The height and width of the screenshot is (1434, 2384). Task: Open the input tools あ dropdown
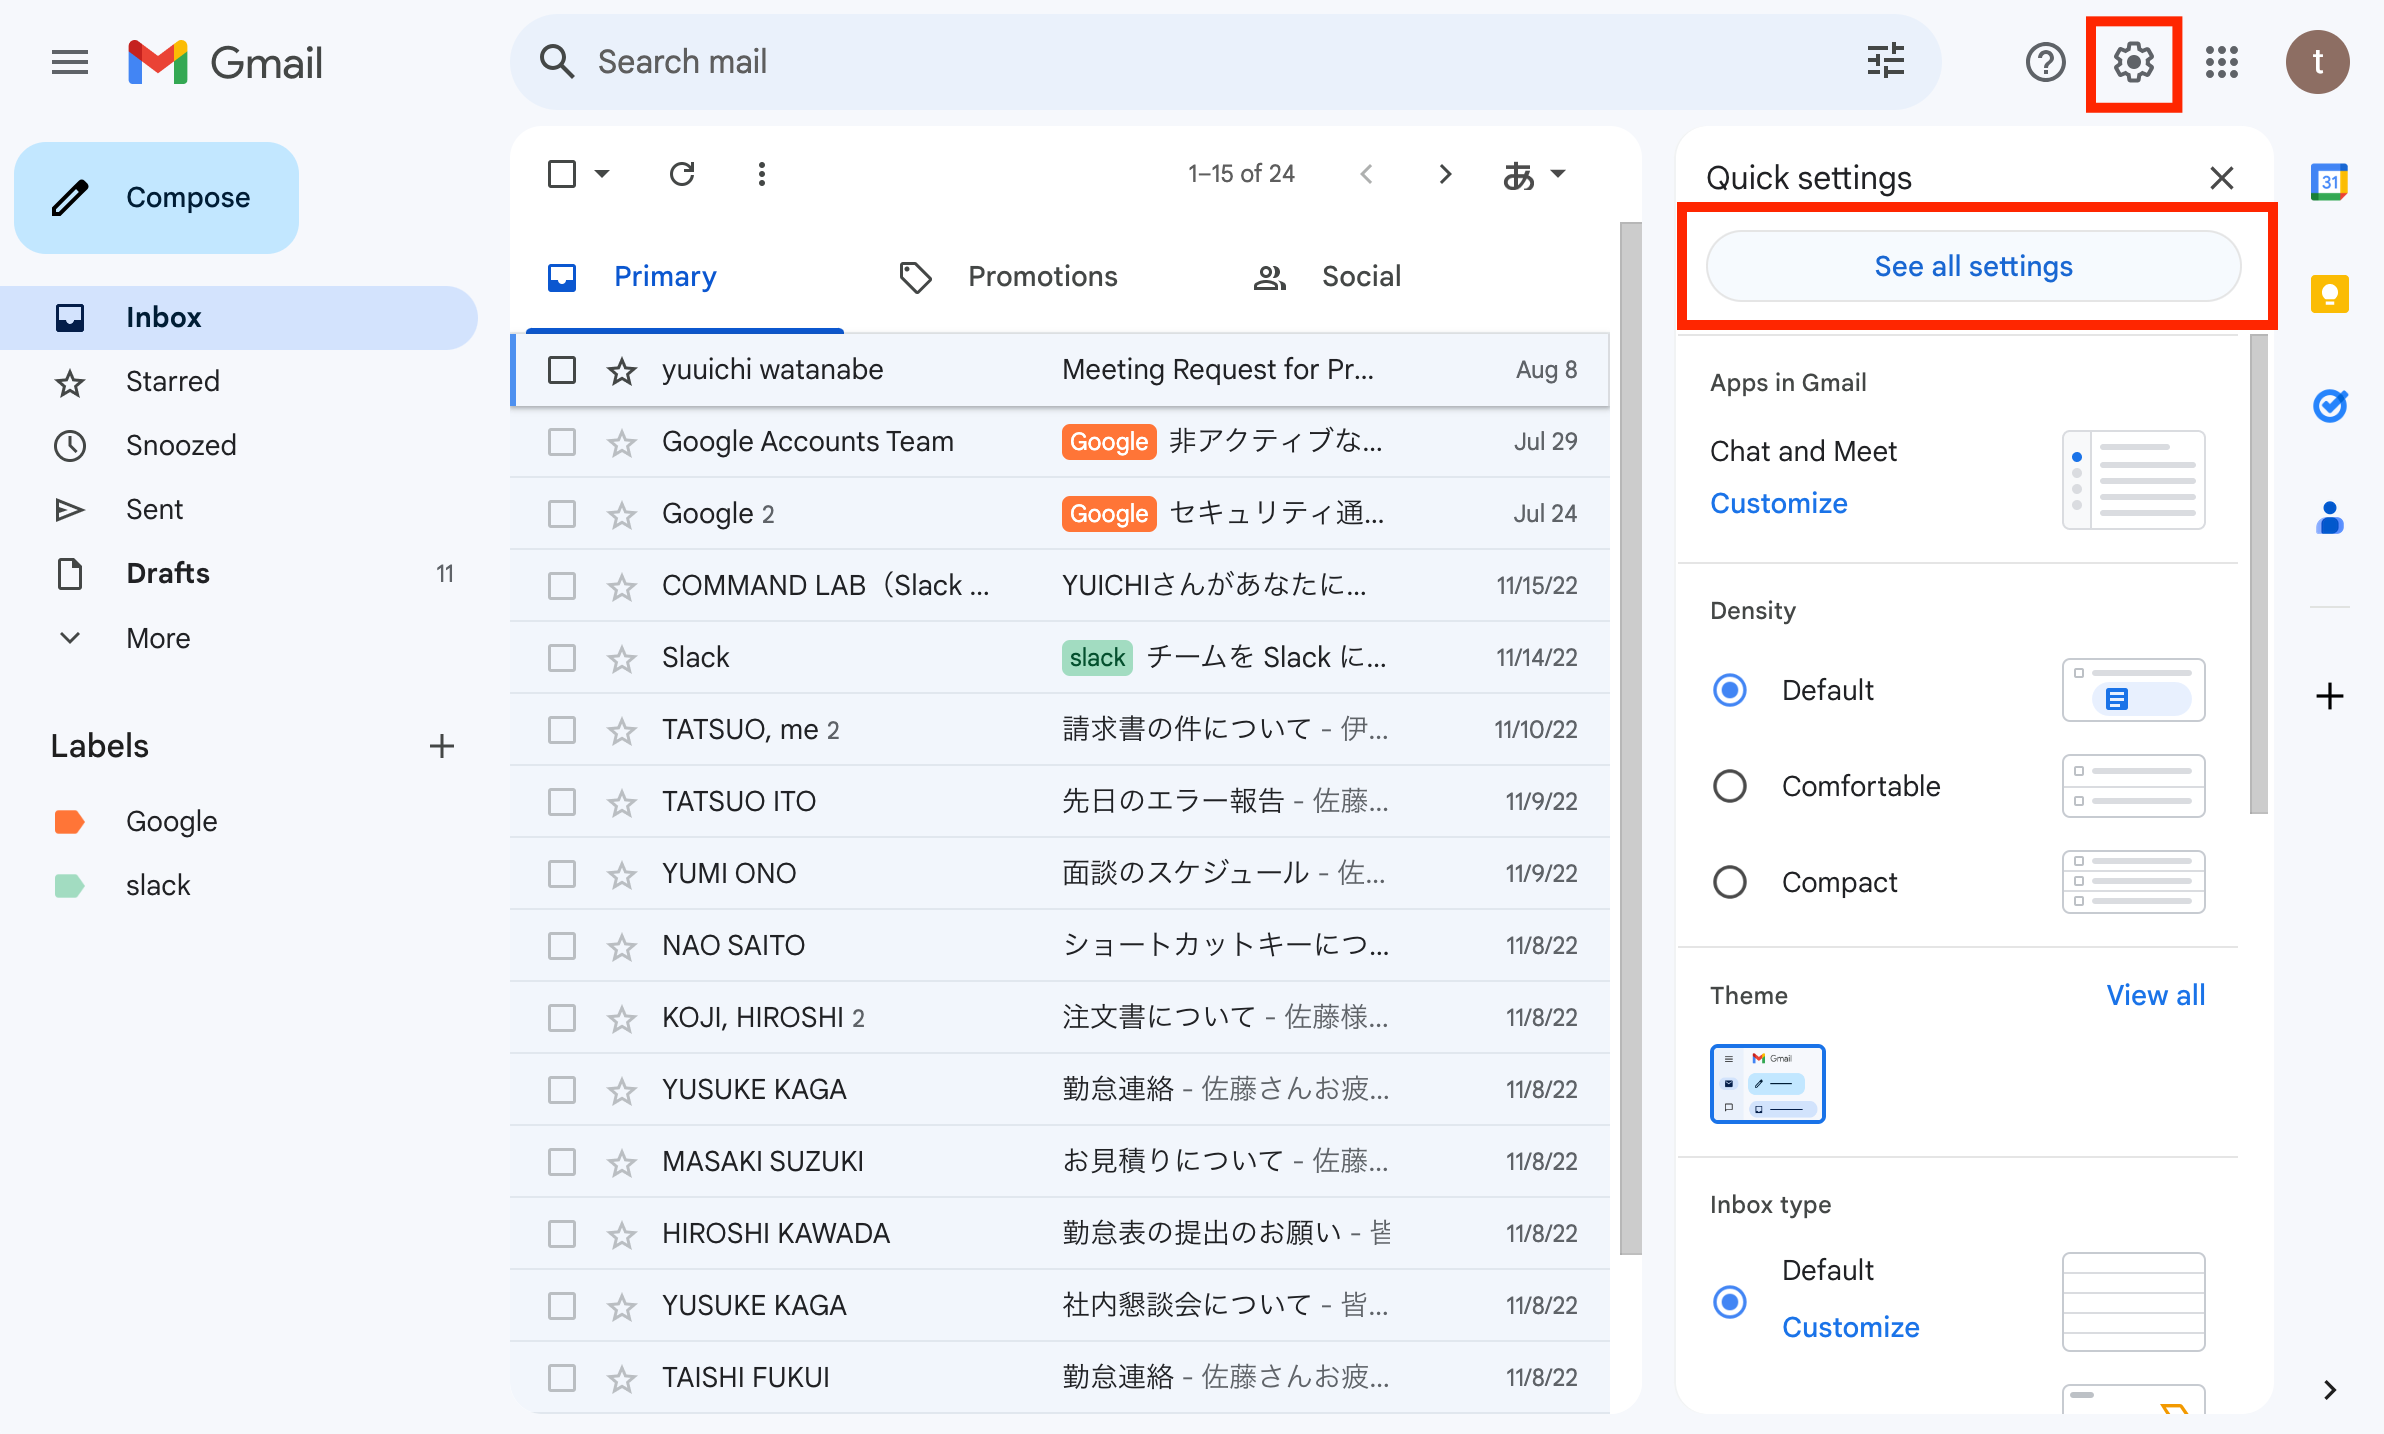(x=1534, y=175)
